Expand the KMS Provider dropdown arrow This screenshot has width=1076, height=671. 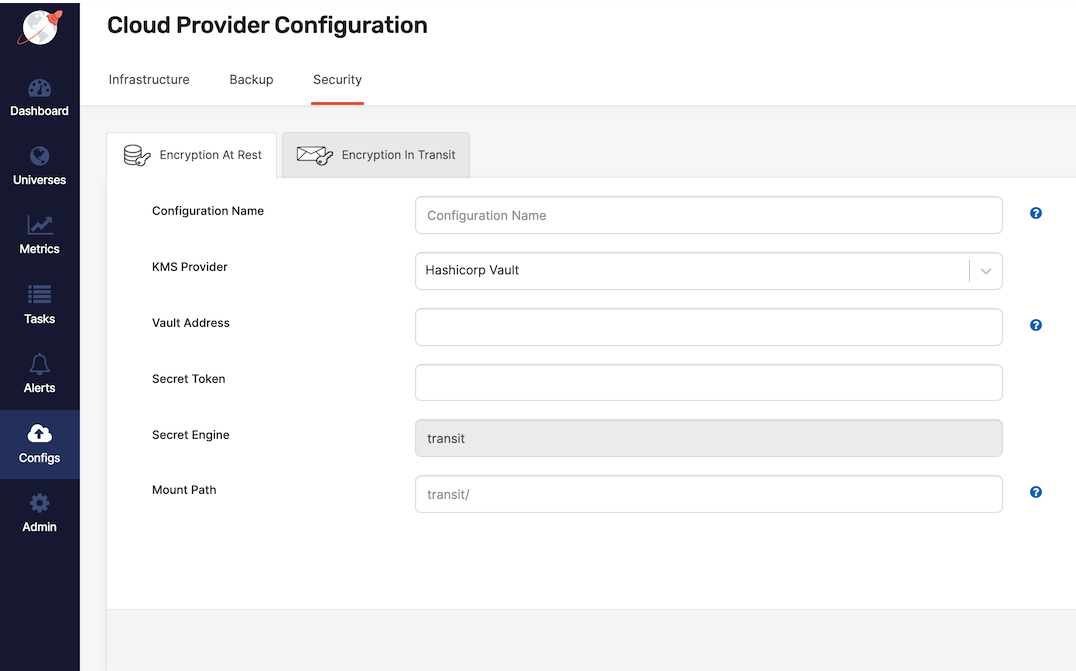(x=985, y=271)
